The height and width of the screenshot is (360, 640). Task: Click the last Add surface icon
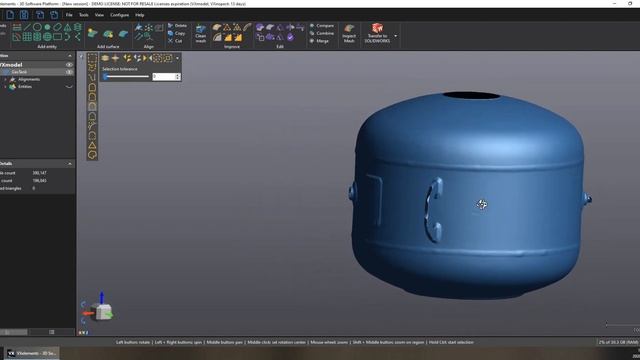click(123, 34)
